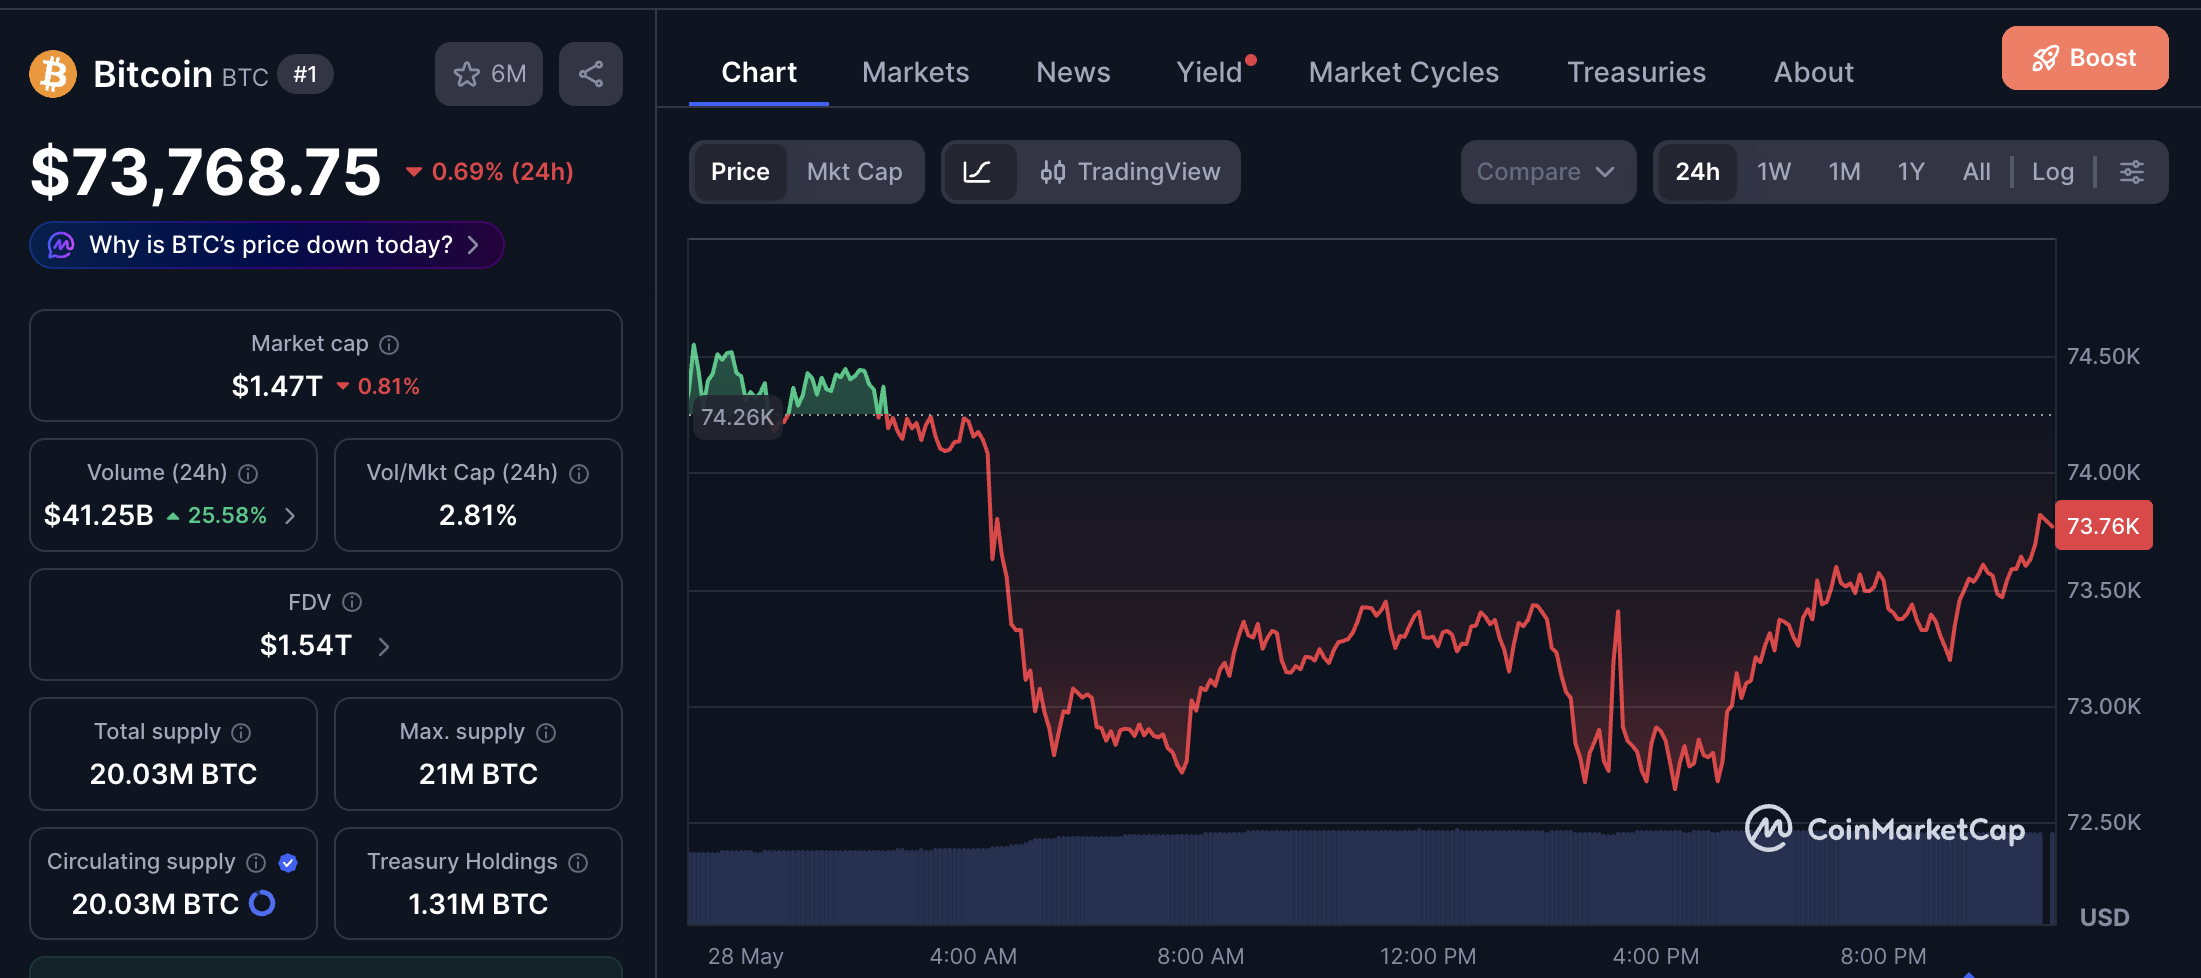Click the $41.25B volume value
Viewport: 2201px width, 978px height.
99,516
